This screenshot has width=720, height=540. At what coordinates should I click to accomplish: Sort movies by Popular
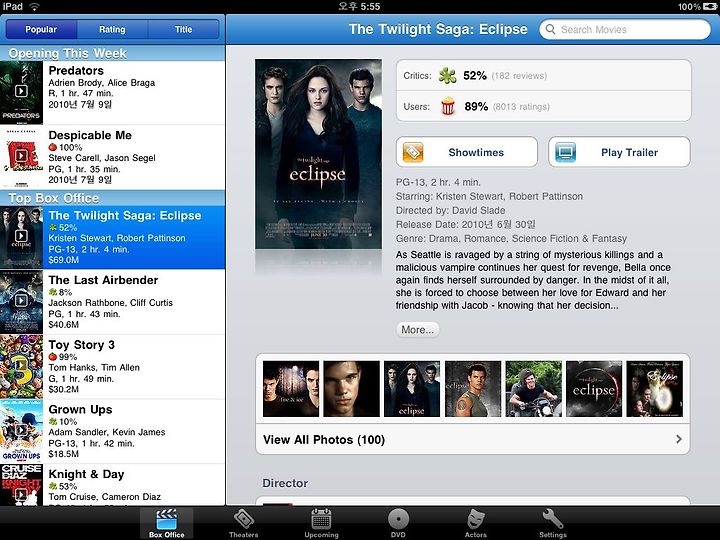pos(41,29)
